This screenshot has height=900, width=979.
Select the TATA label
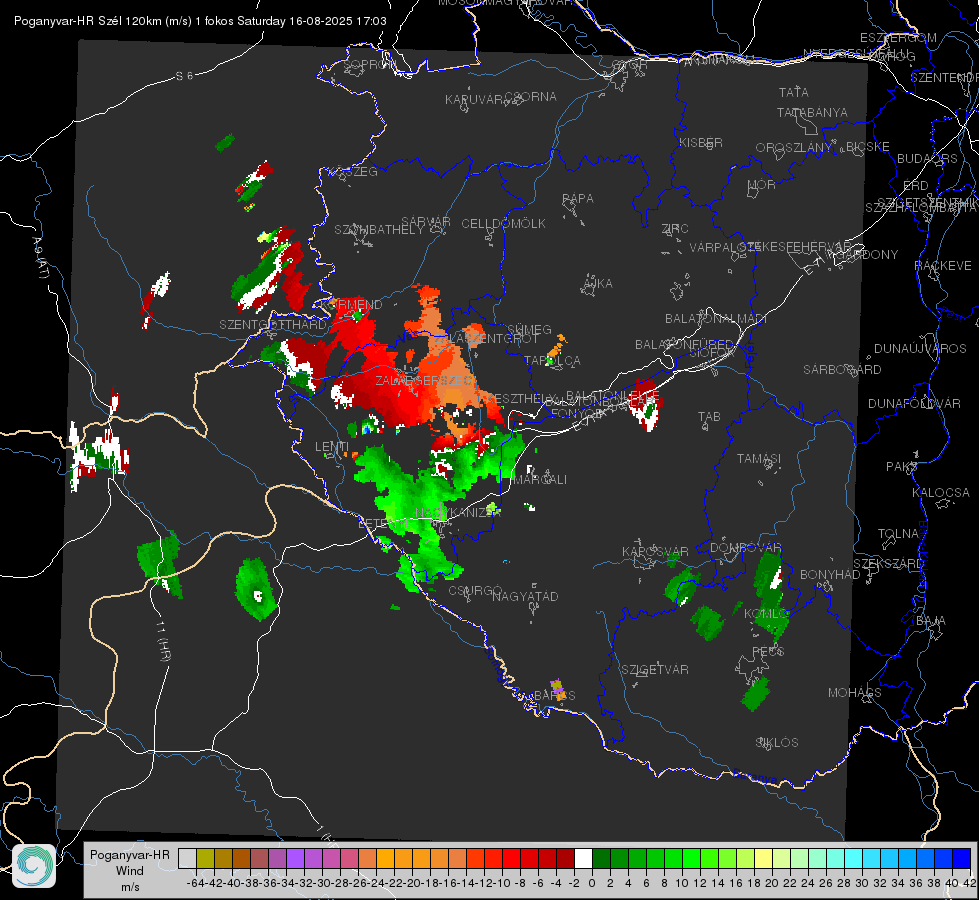coord(794,92)
